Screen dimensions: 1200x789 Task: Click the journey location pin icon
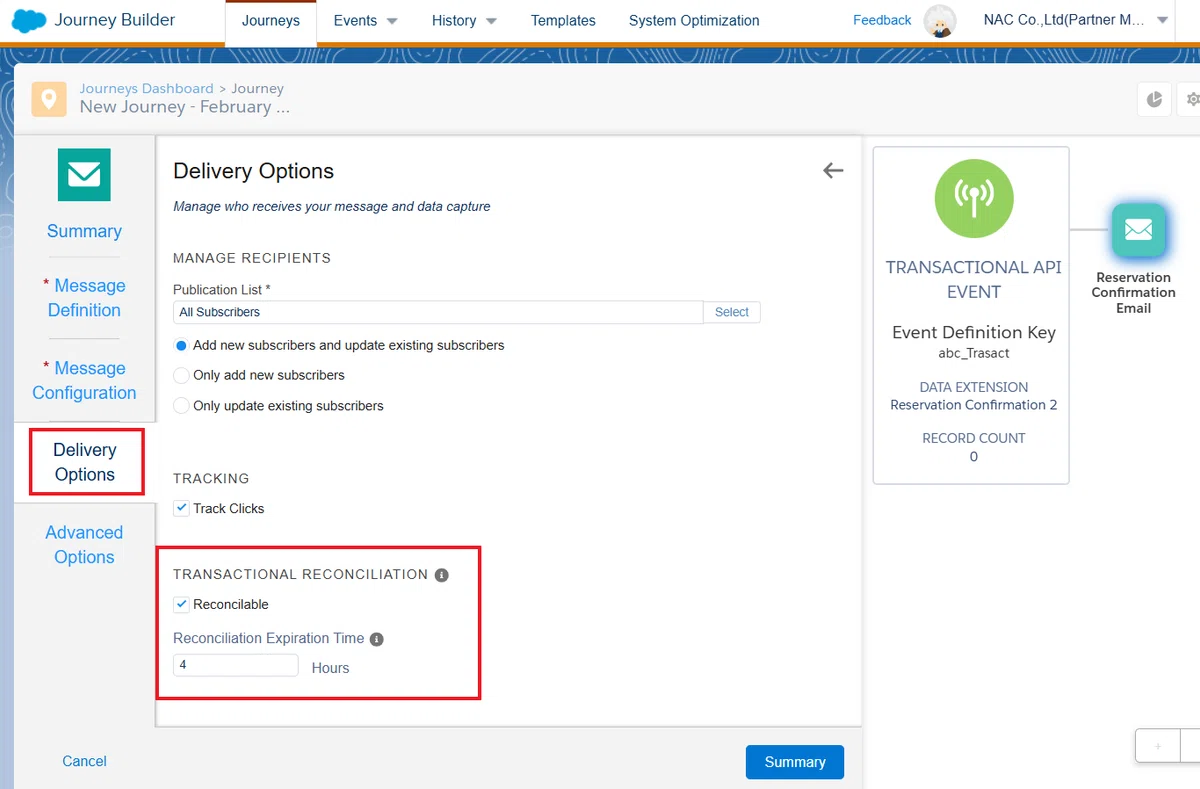49,98
